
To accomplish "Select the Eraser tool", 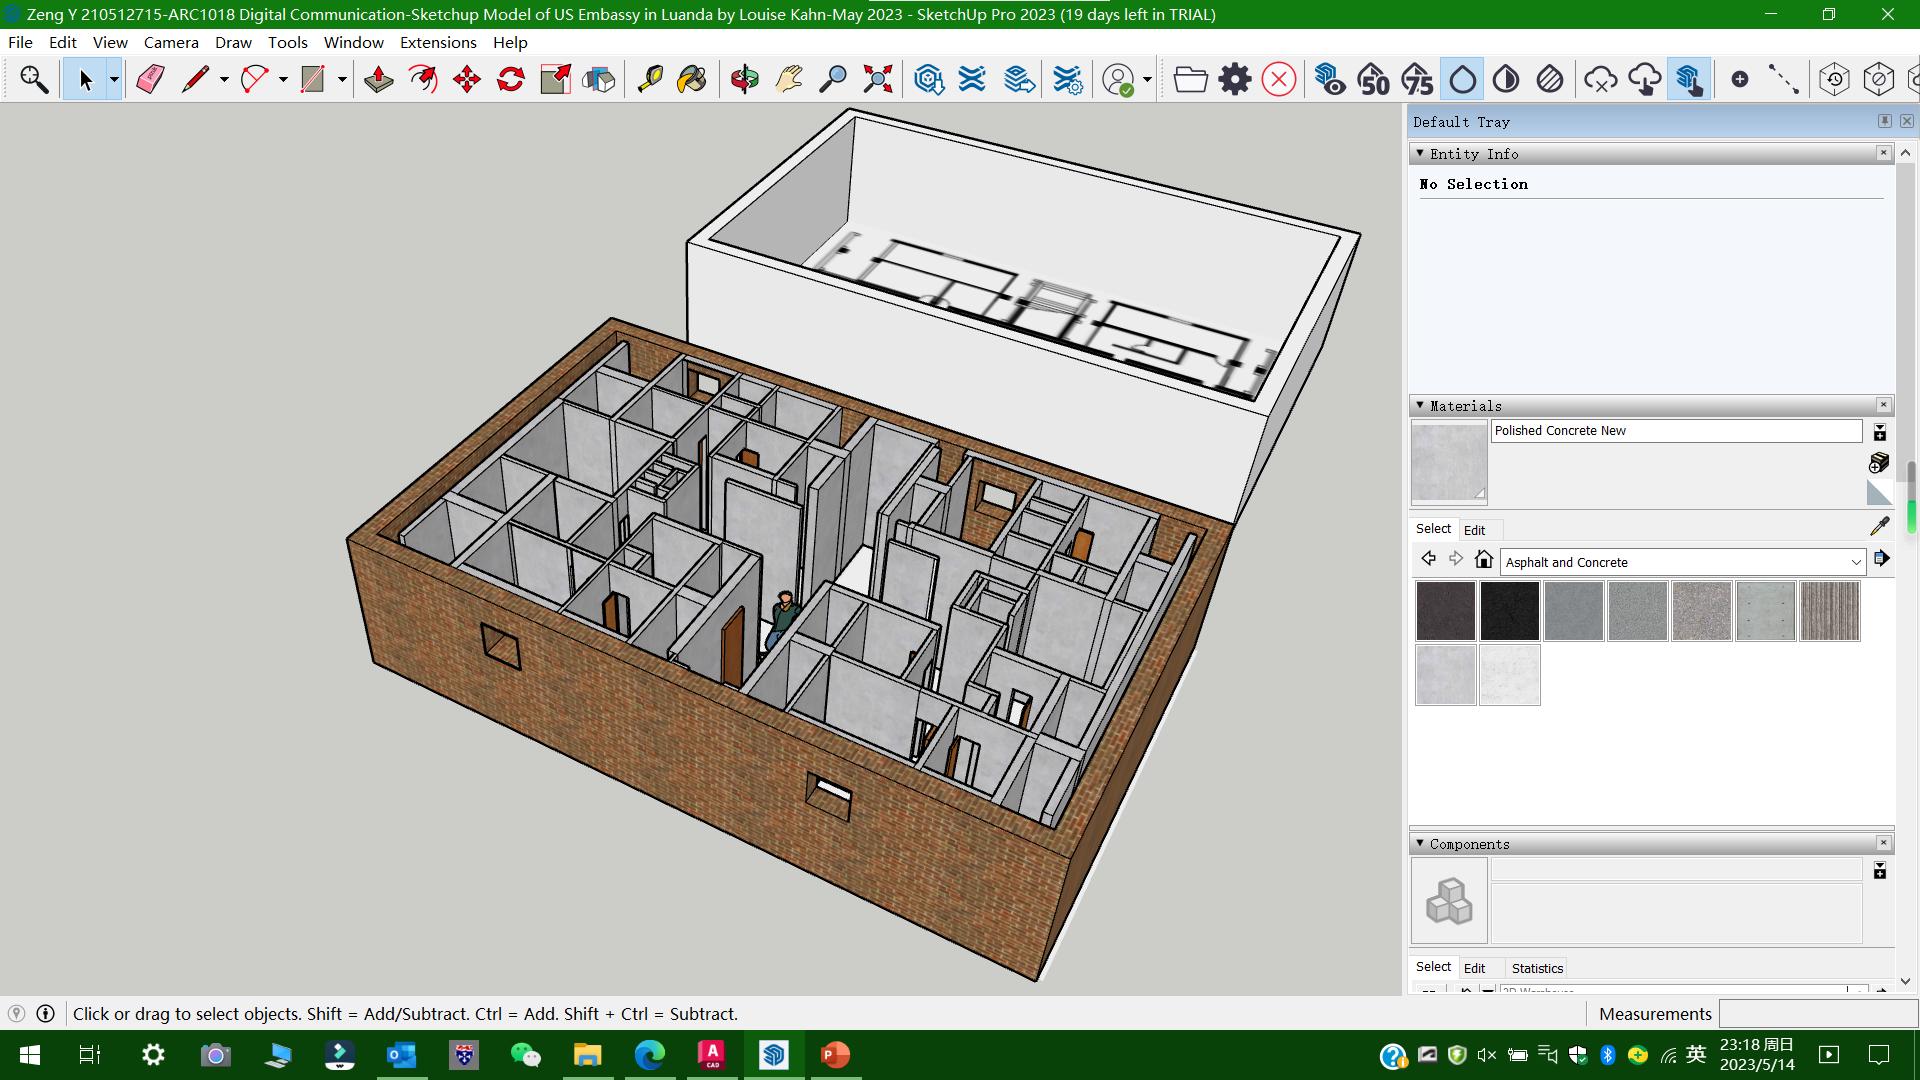I will [150, 79].
